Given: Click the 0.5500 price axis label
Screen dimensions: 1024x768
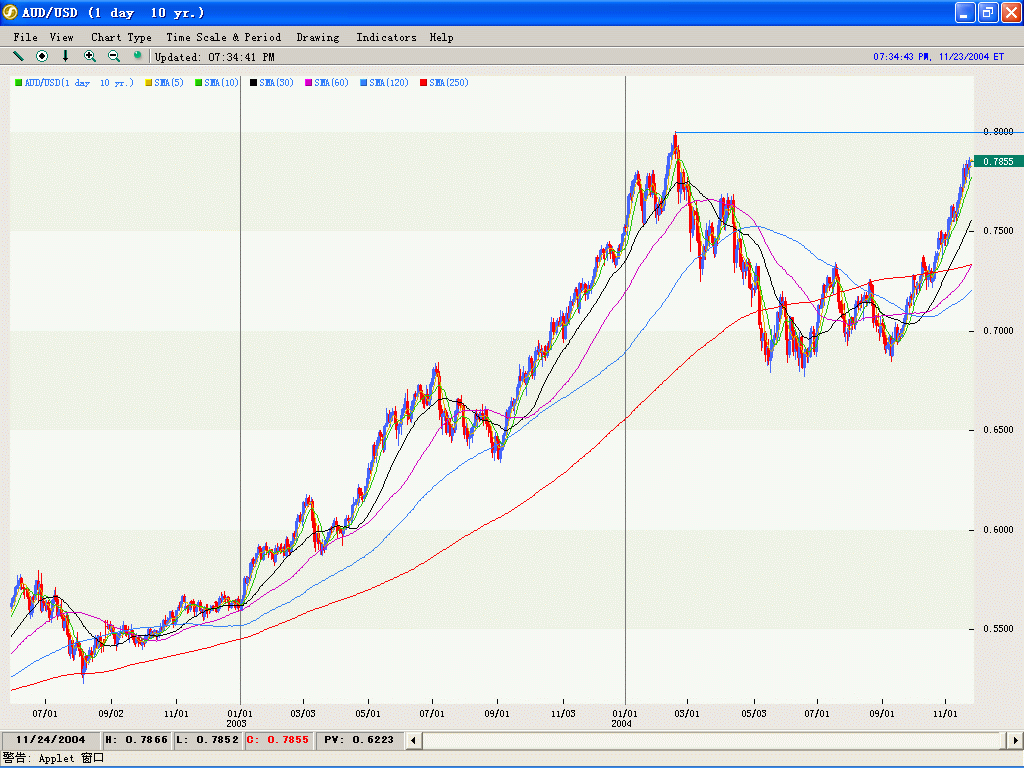Looking at the screenshot, I should [998, 629].
